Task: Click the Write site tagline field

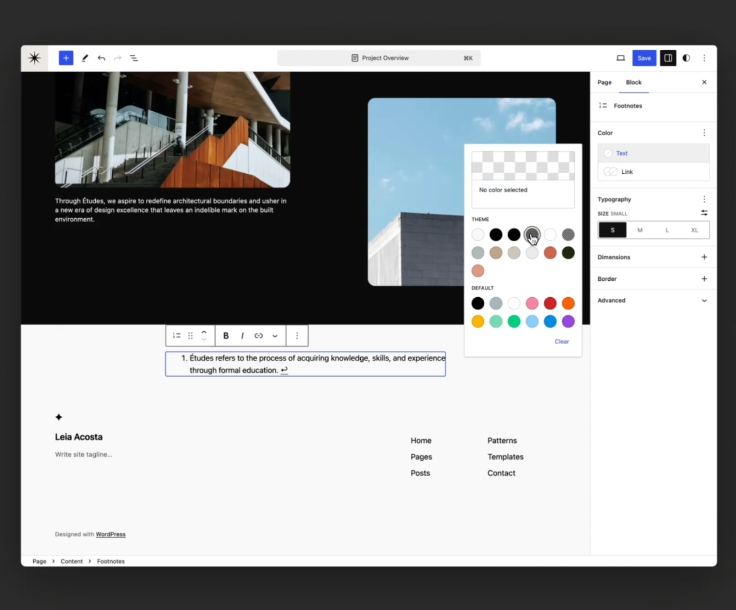Action: click(x=84, y=454)
